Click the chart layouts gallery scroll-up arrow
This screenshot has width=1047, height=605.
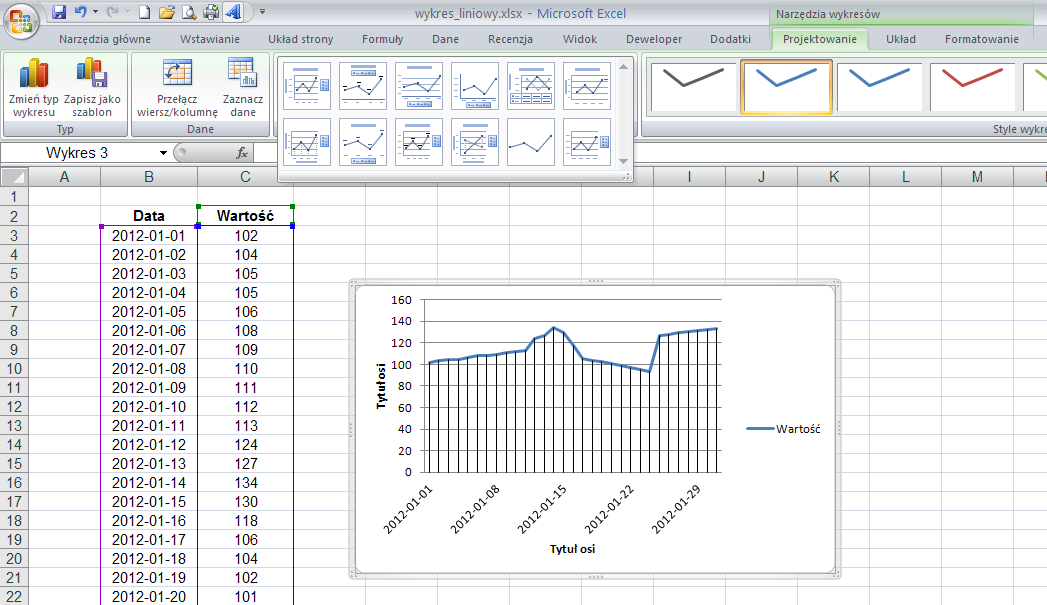click(624, 67)
